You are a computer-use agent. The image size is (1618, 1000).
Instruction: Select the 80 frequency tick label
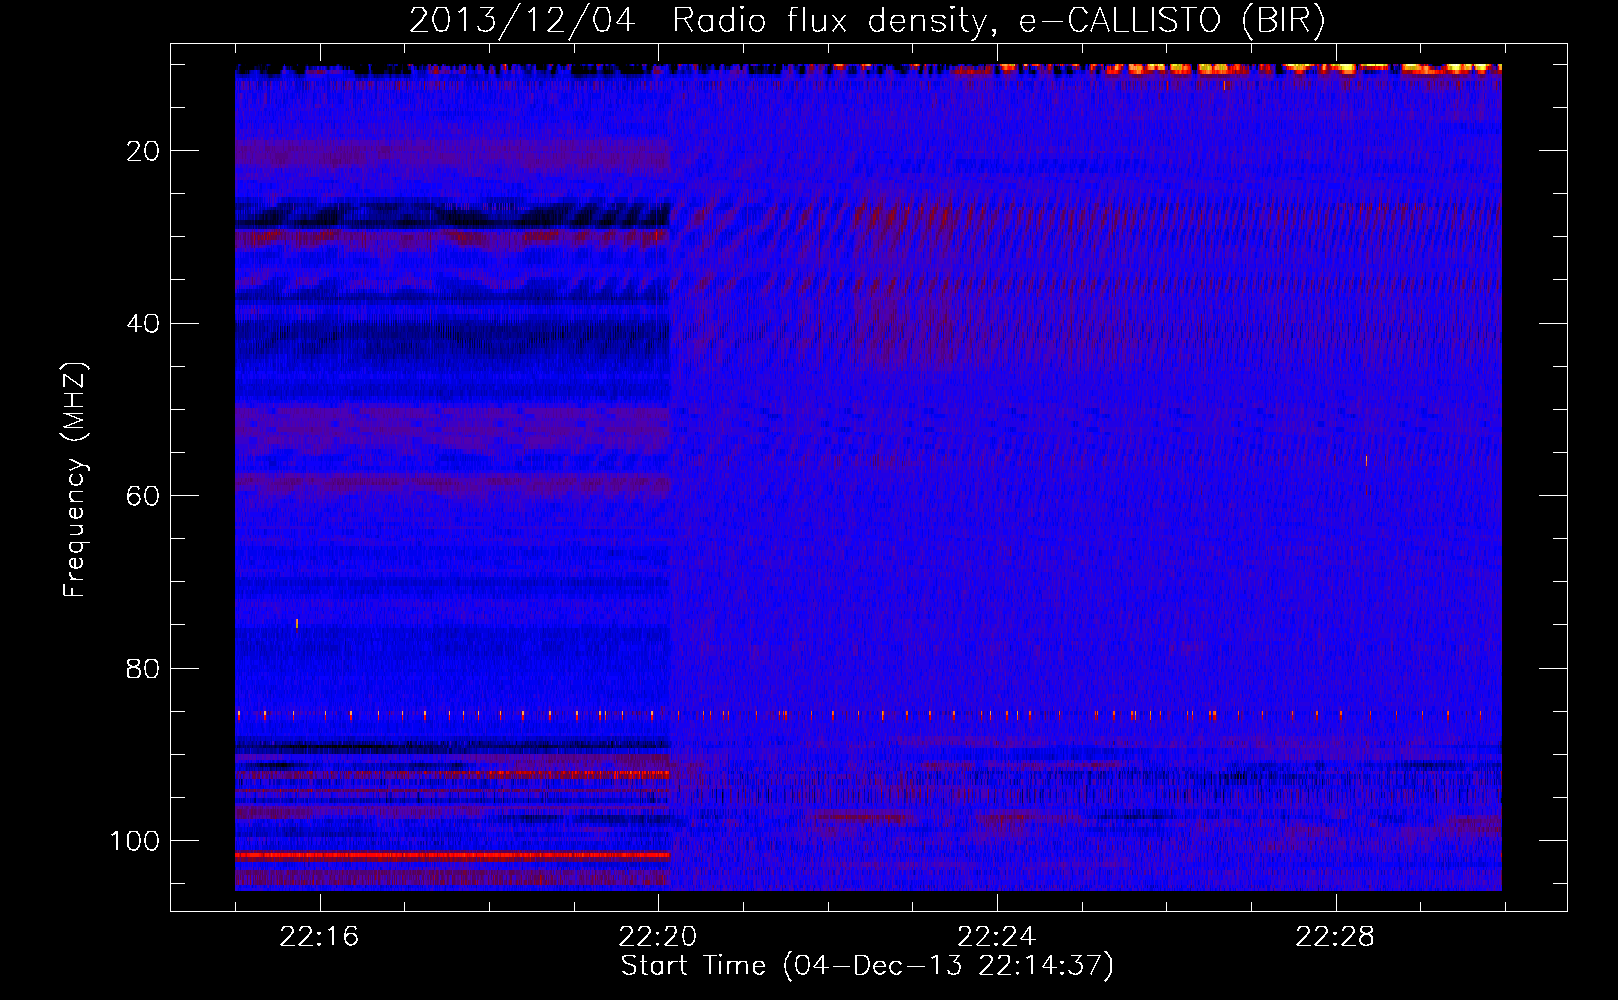click(x=143, y=668)
